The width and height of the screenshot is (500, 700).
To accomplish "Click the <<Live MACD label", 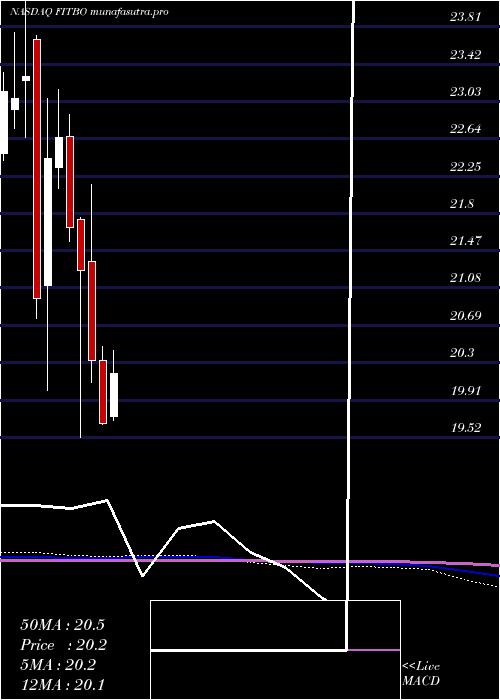I will (x=421, y=674).
